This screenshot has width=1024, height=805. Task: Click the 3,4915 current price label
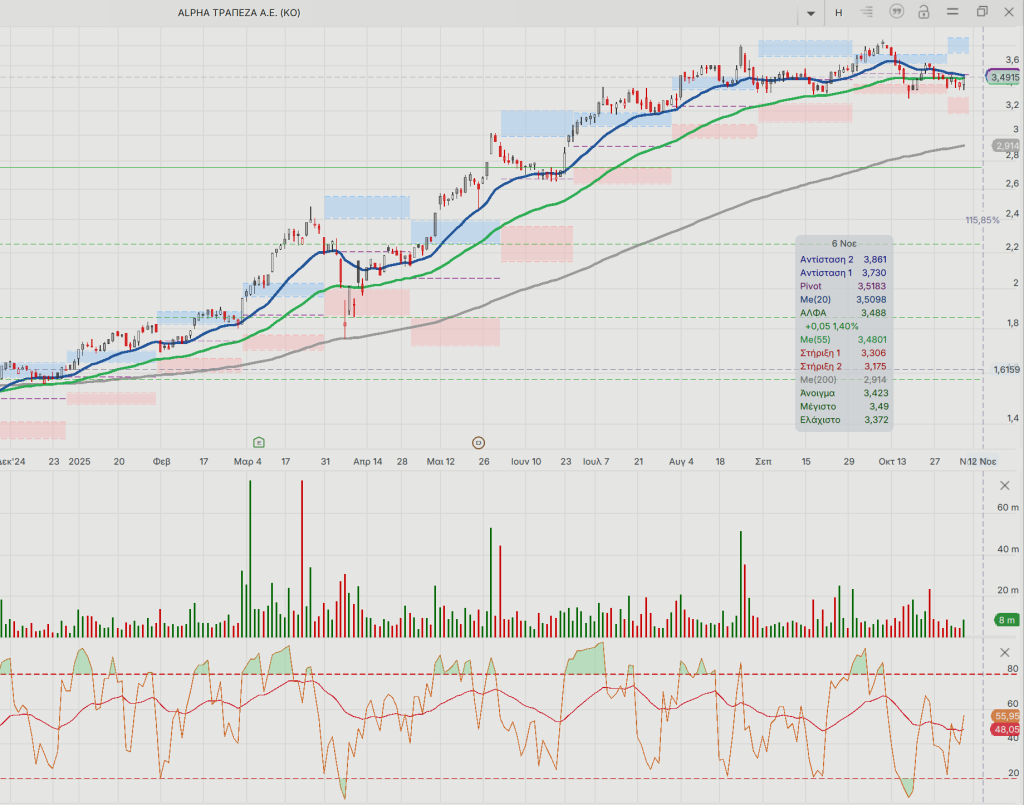click(x=1003, y=77)
